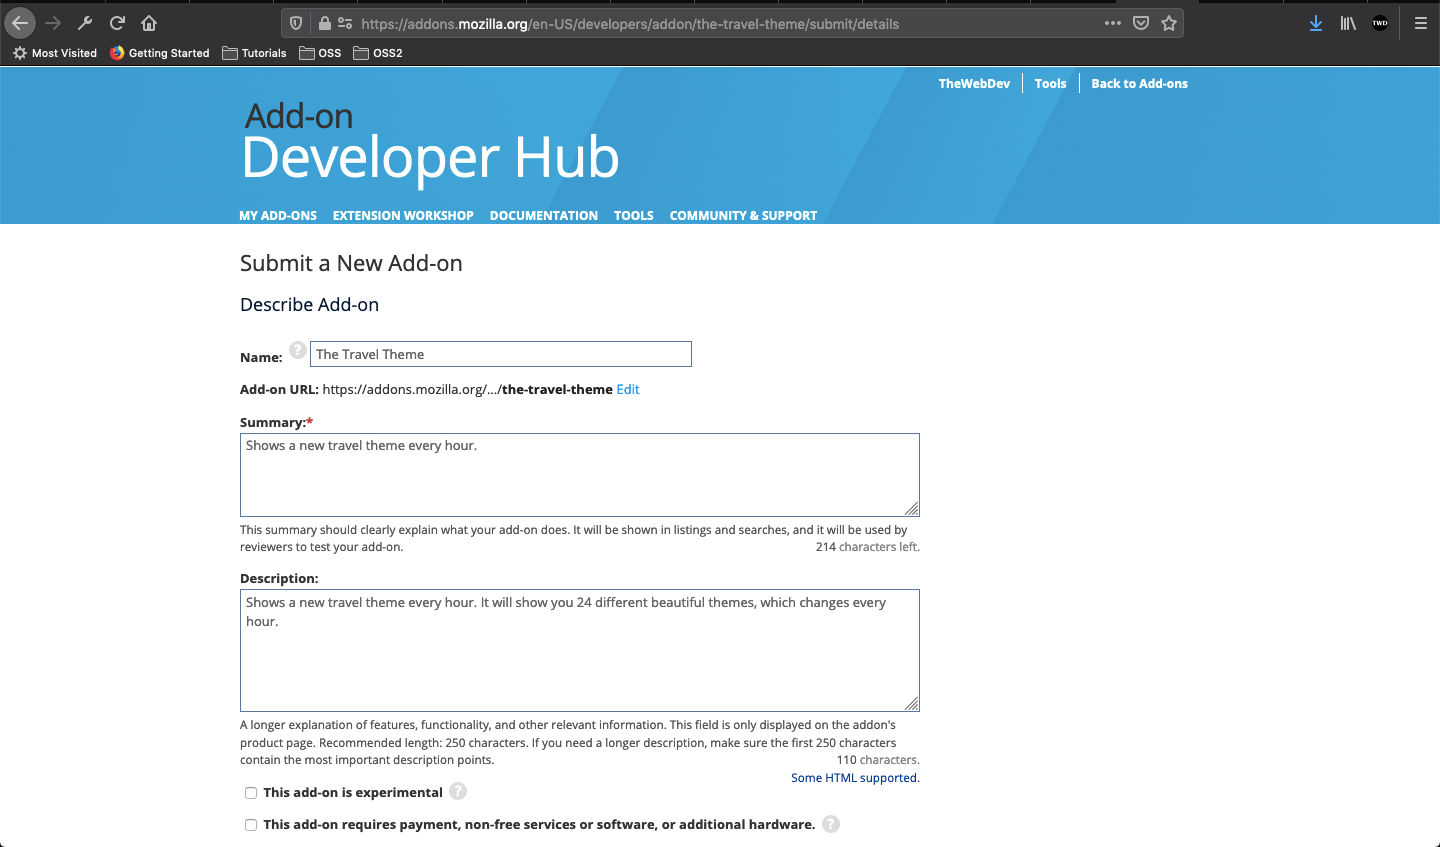Open TOOLS in the hub navigation

634,215
